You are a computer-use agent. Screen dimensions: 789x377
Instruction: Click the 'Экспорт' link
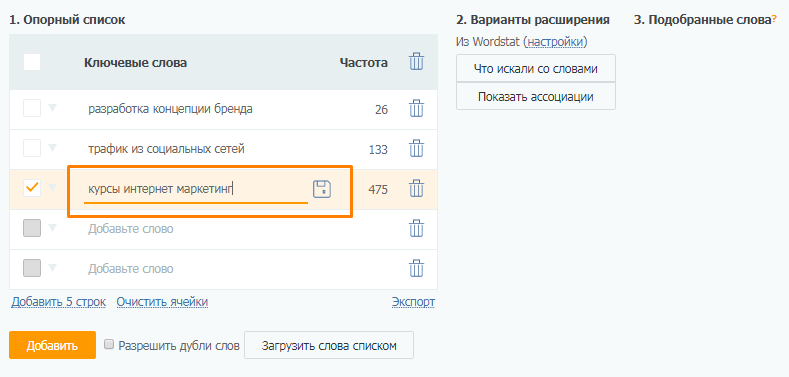[x=413, y=302]
